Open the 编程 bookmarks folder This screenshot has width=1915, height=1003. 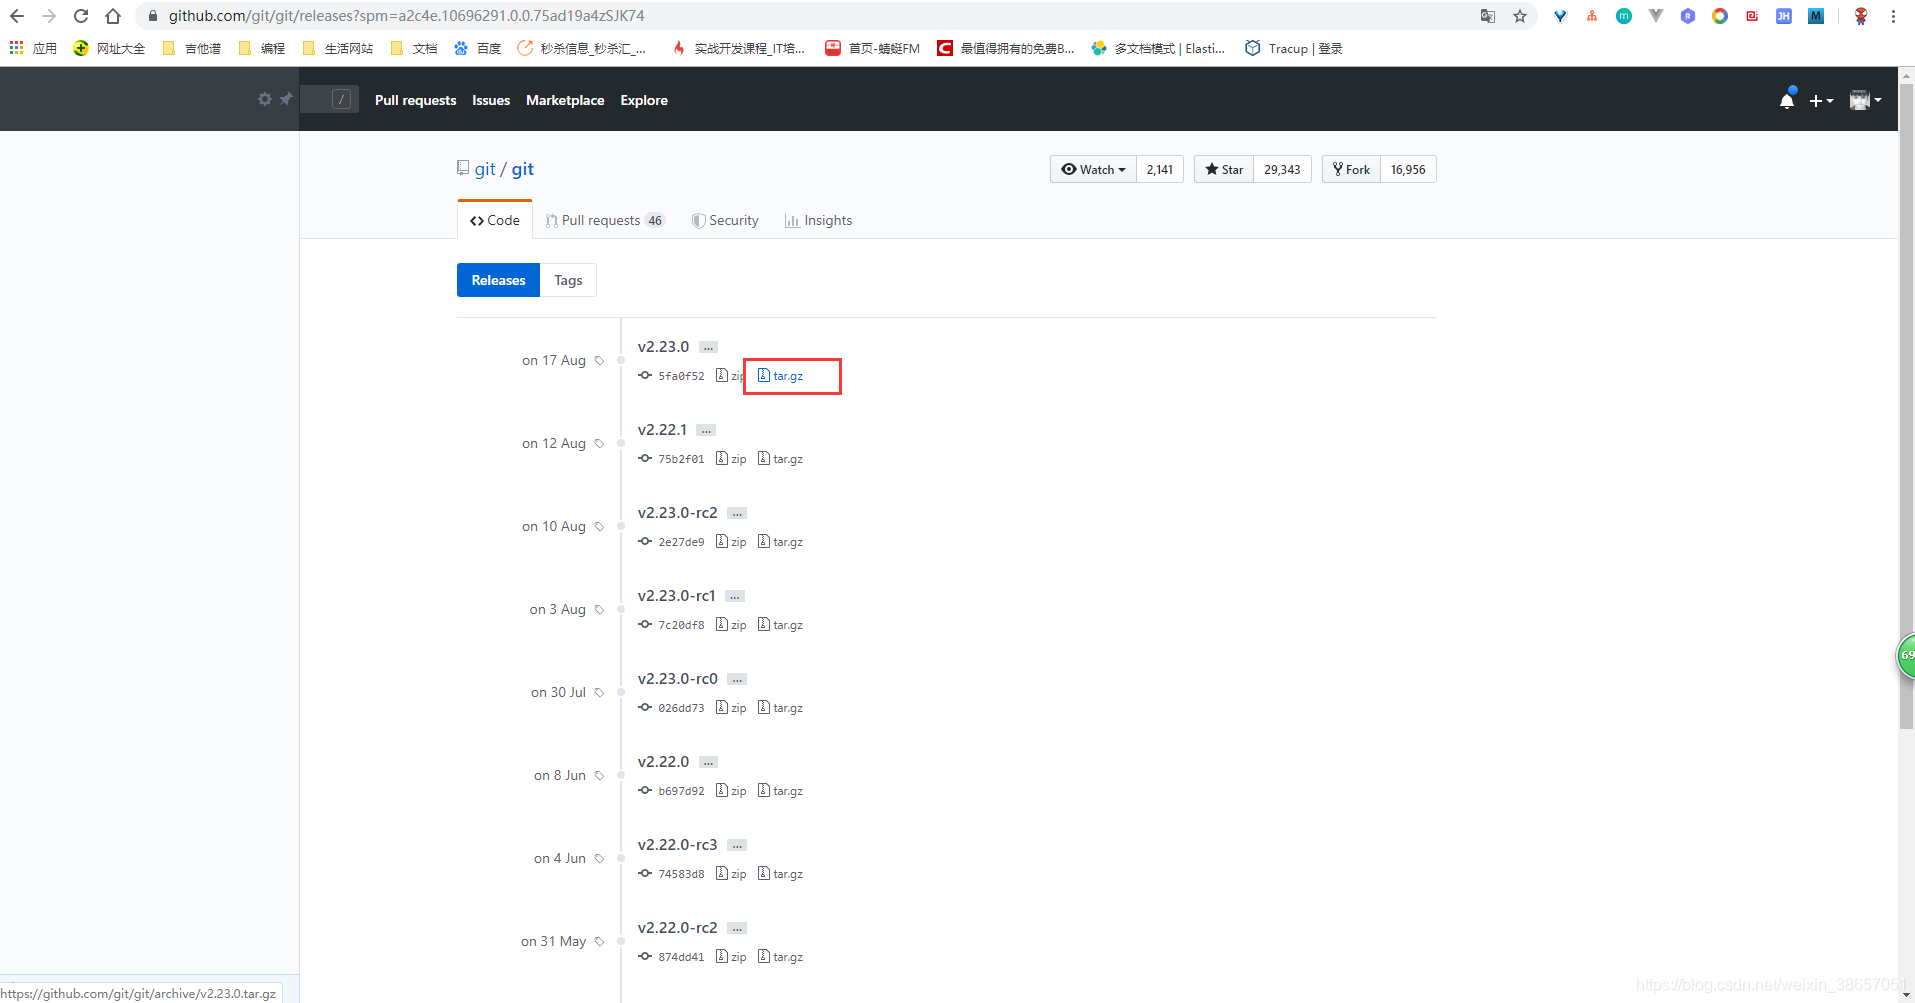coord(262,48)
